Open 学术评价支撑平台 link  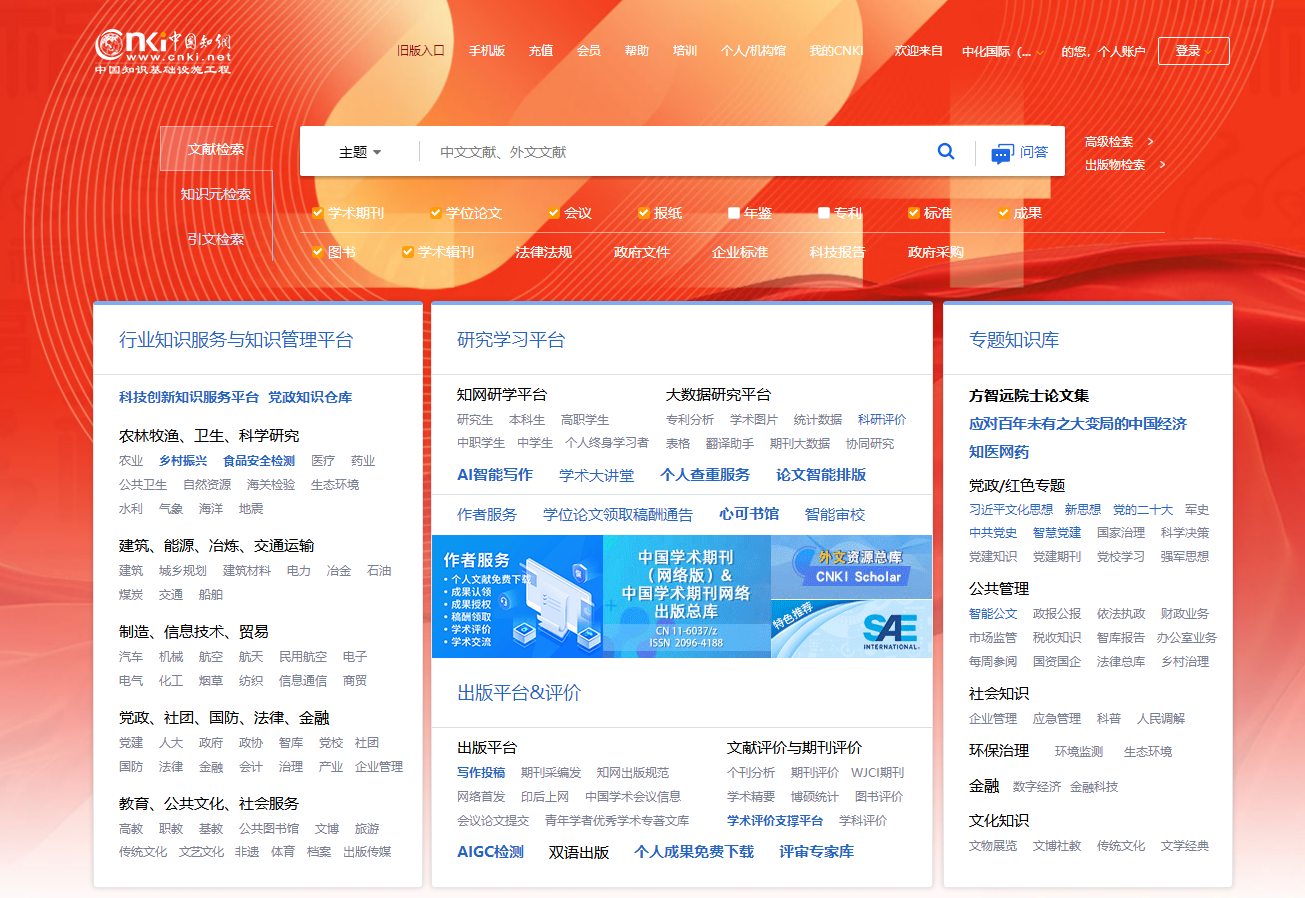pyautogui.click(x=775, y=820)
